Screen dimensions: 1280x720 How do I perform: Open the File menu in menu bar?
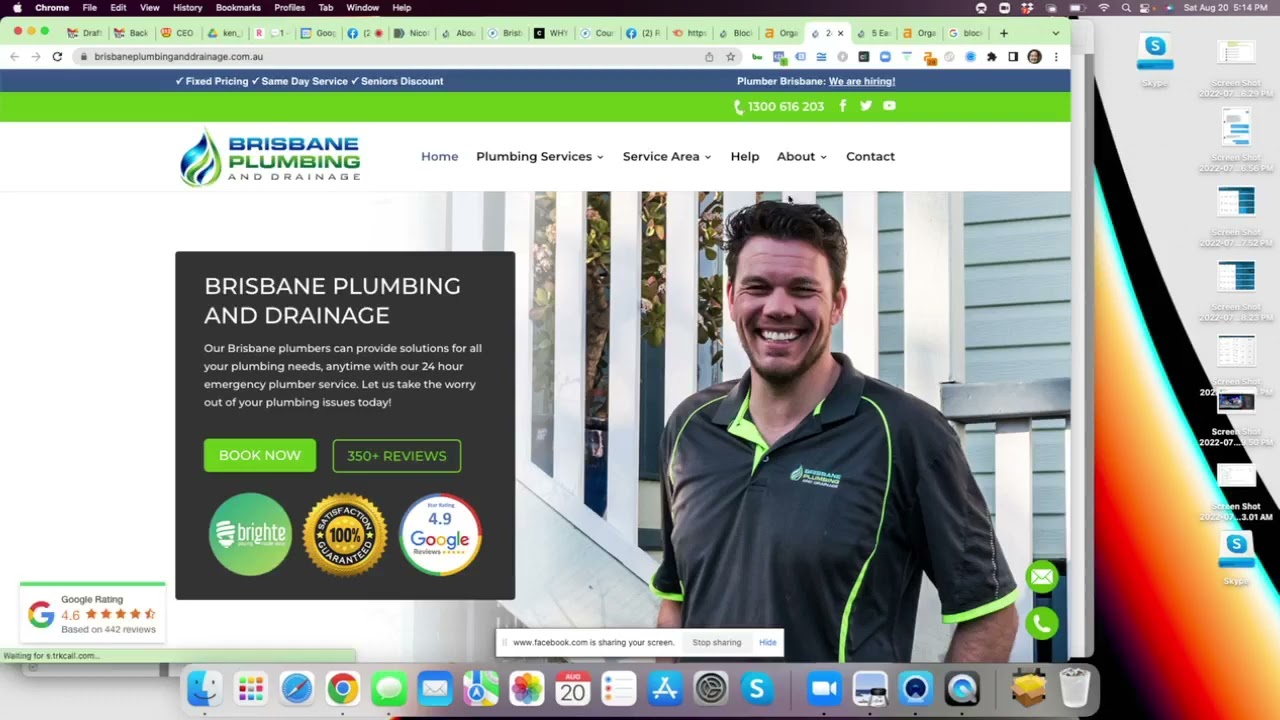tap(90, 8)
